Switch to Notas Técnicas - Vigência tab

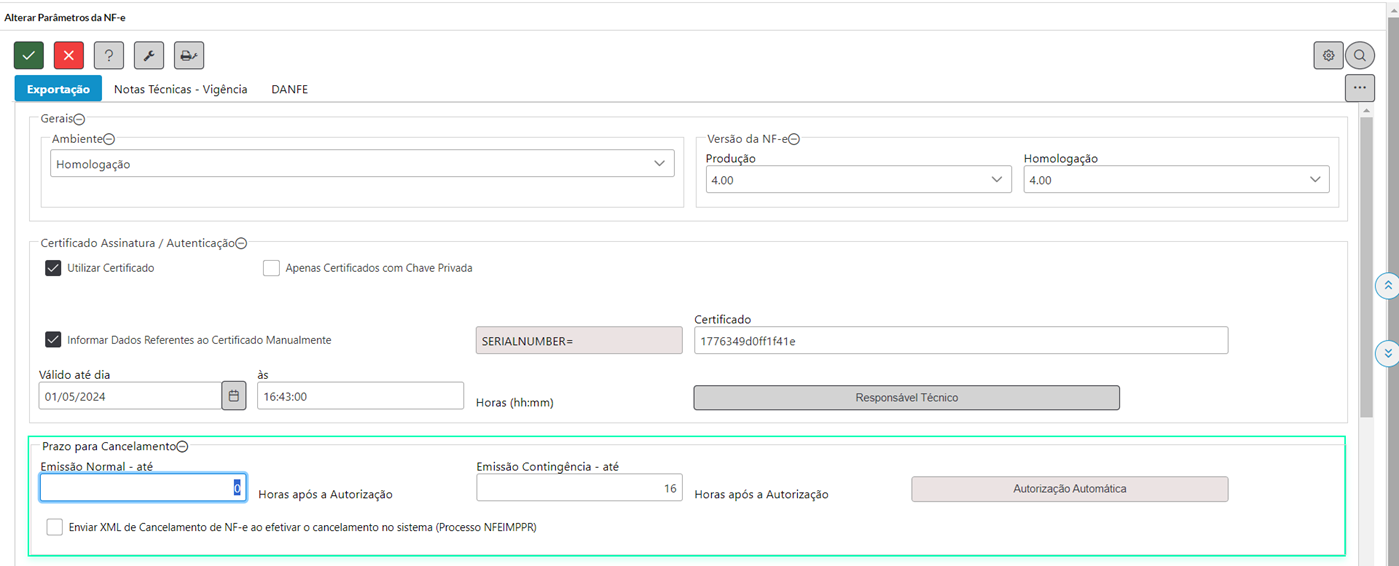tap(181, 89)
